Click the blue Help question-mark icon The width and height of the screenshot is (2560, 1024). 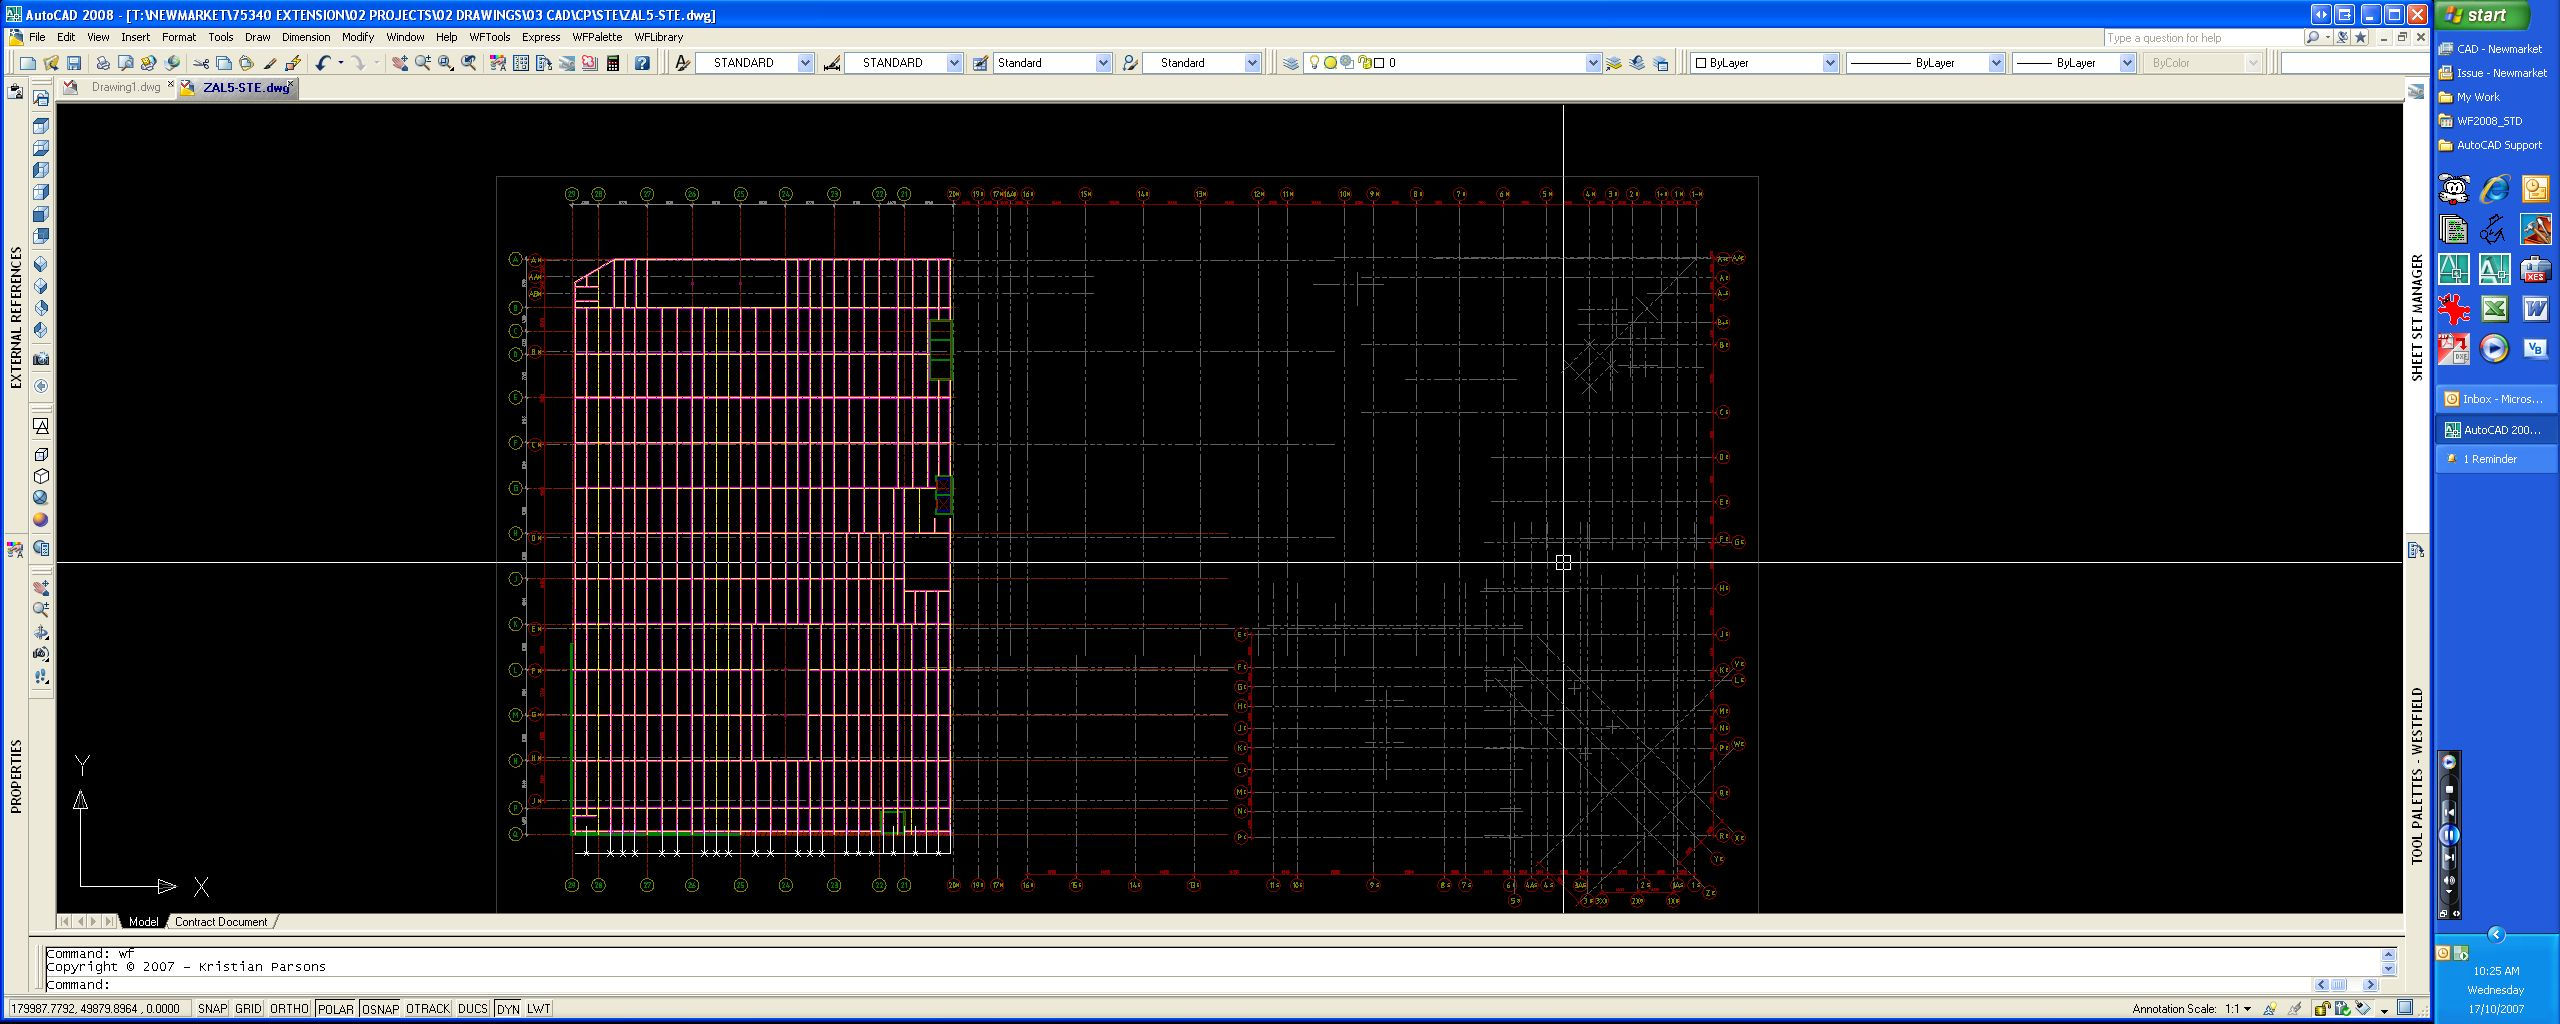(x=642, y=63)
